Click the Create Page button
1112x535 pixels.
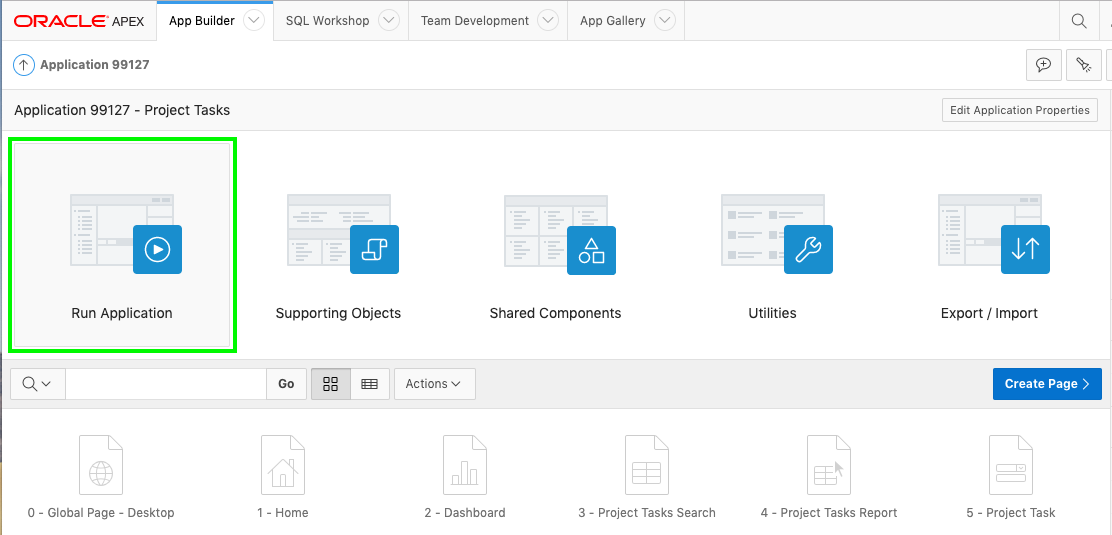[x=1046, y=384]
